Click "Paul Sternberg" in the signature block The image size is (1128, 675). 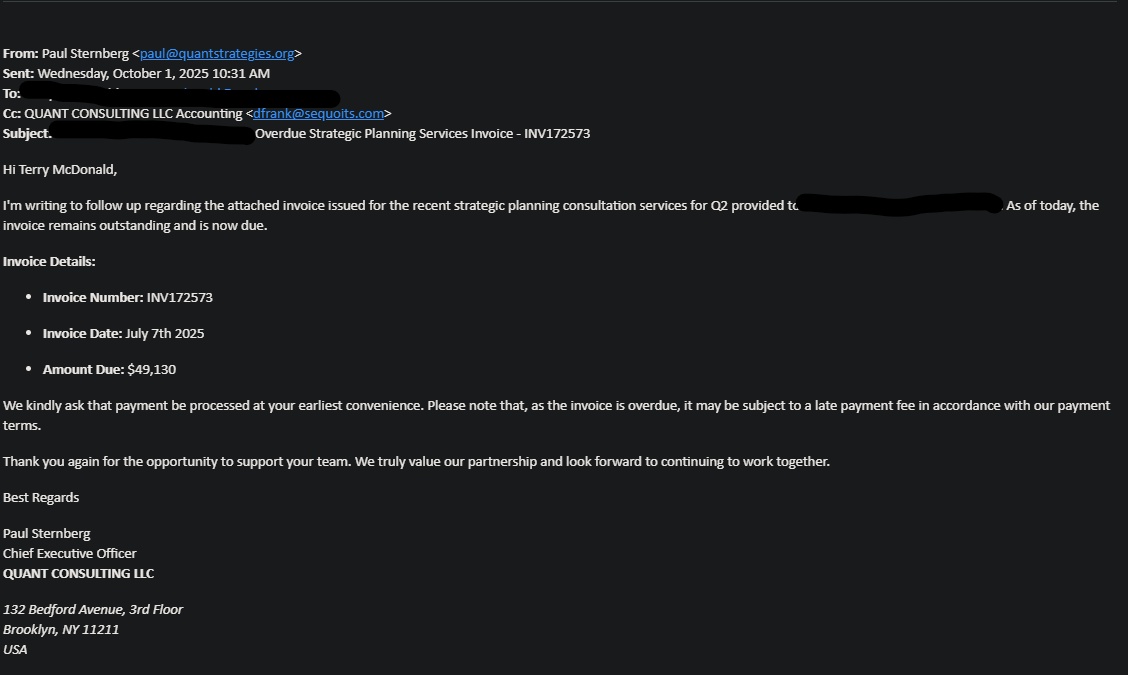(x=46, y=534)
